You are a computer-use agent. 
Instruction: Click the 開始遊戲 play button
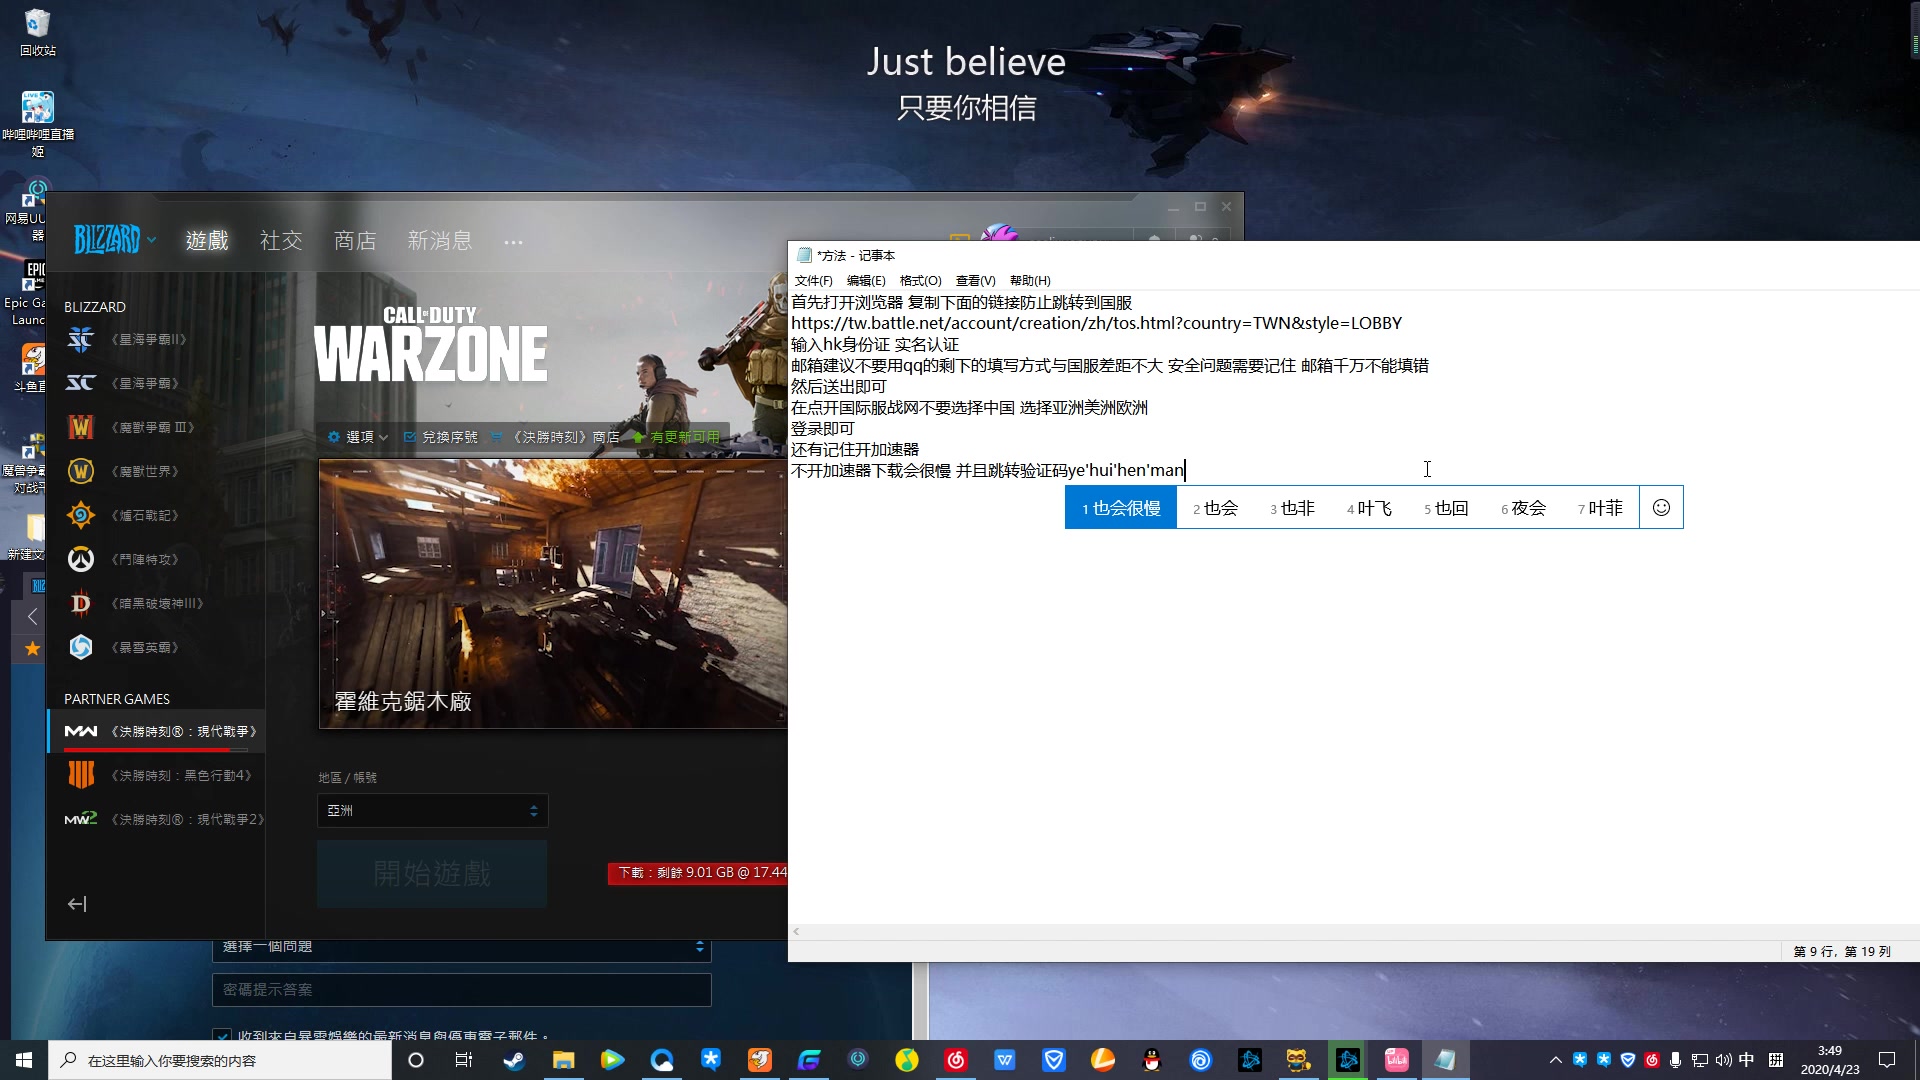(x=432, y=874)
